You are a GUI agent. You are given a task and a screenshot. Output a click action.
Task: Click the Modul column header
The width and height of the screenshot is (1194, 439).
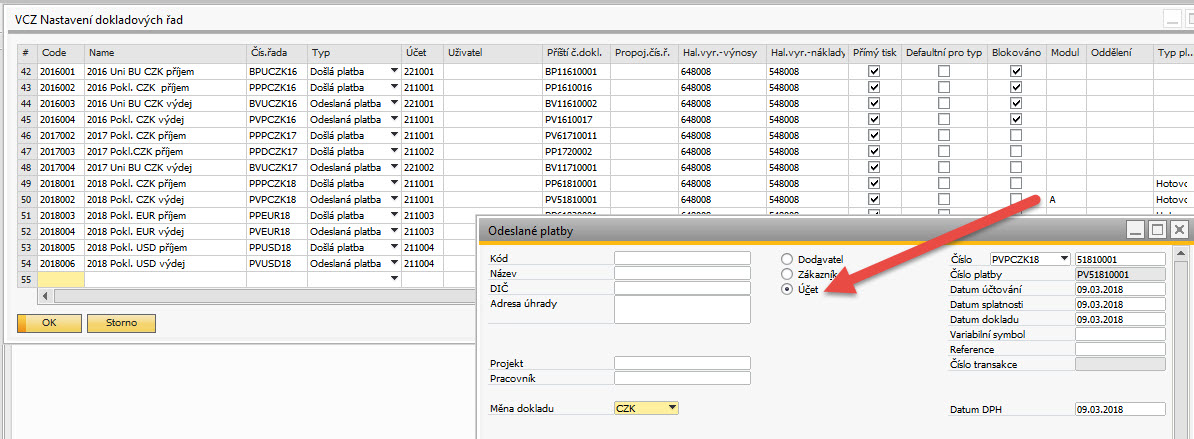(x=1066, y=53)
